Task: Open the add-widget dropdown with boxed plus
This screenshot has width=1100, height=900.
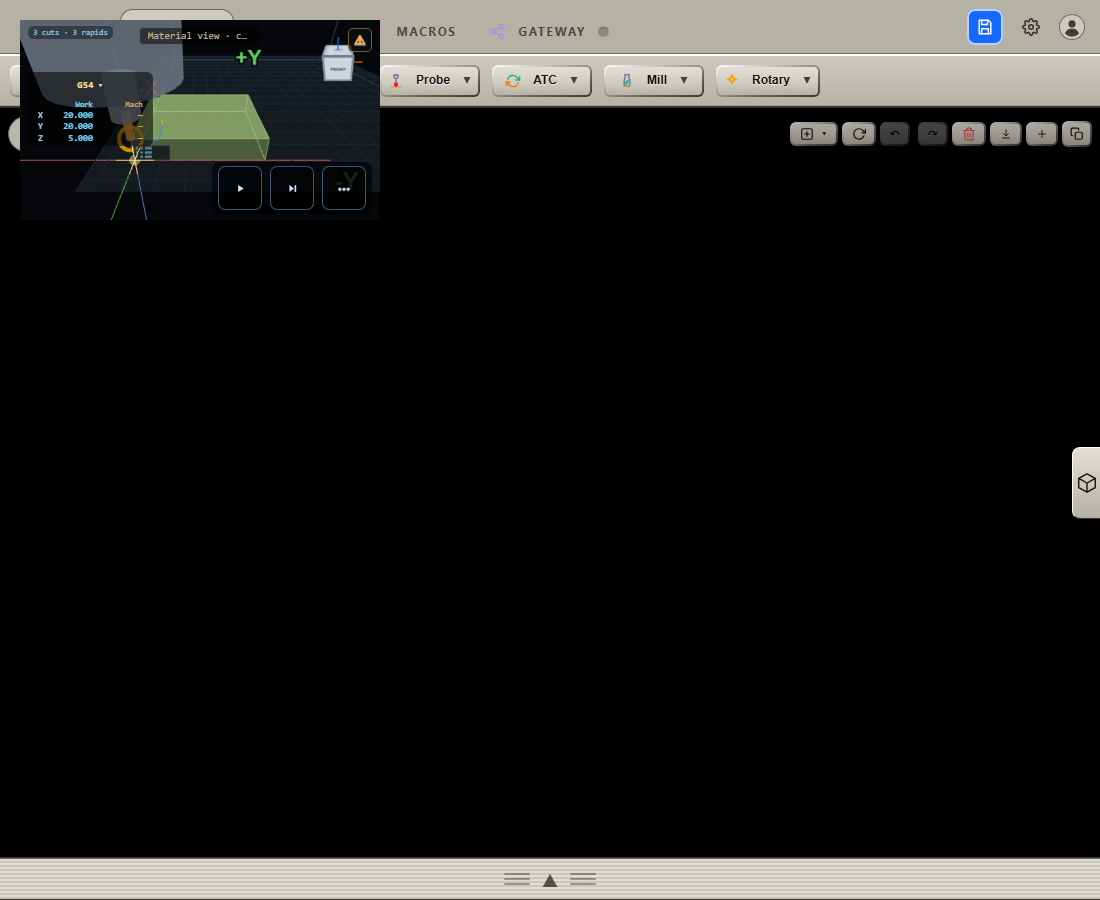Action: coord(814,134)
